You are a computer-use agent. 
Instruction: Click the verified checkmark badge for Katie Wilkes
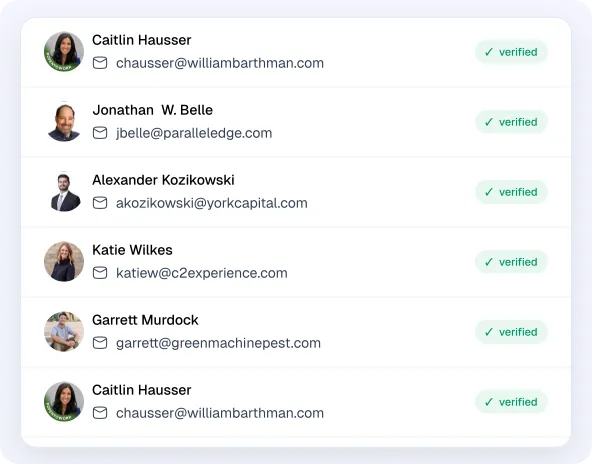coord(511,262)
